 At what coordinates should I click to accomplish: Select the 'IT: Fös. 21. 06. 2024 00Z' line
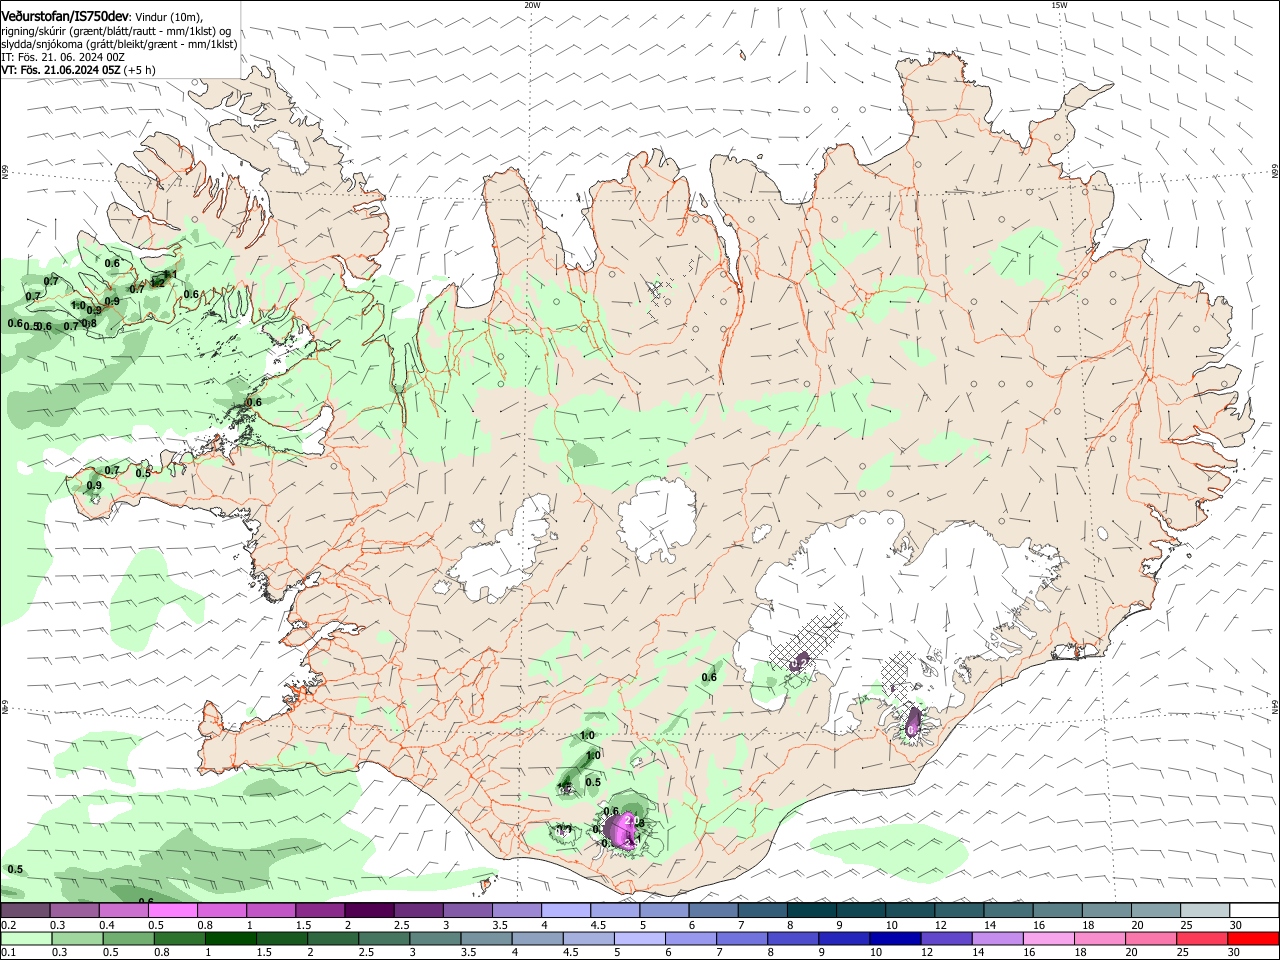coord(63,57)
